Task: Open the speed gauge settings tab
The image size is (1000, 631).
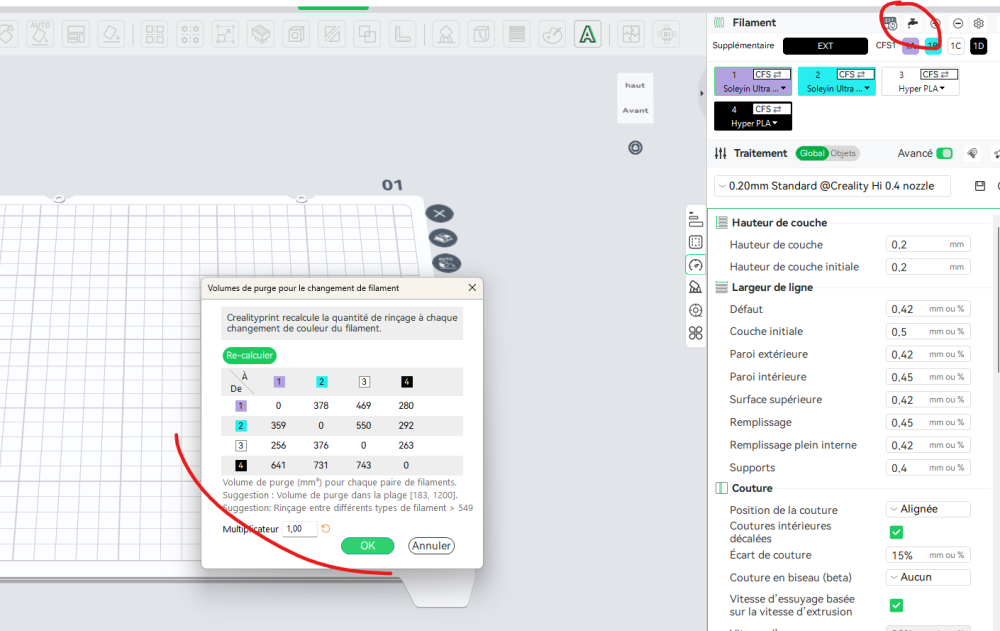Action: [x=696, y=265]
